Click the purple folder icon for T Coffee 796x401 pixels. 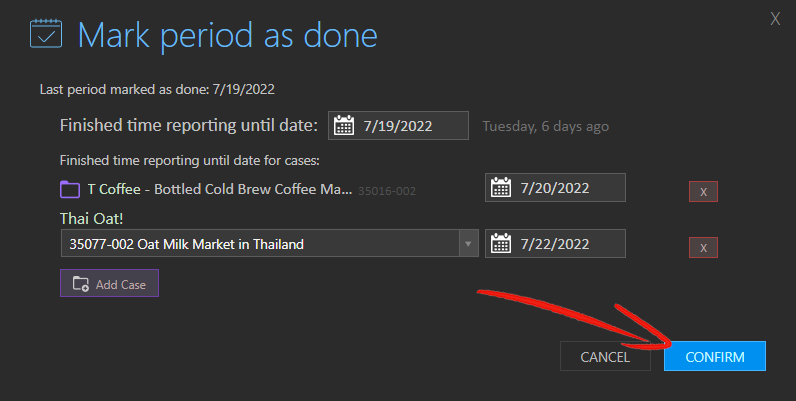70,190
